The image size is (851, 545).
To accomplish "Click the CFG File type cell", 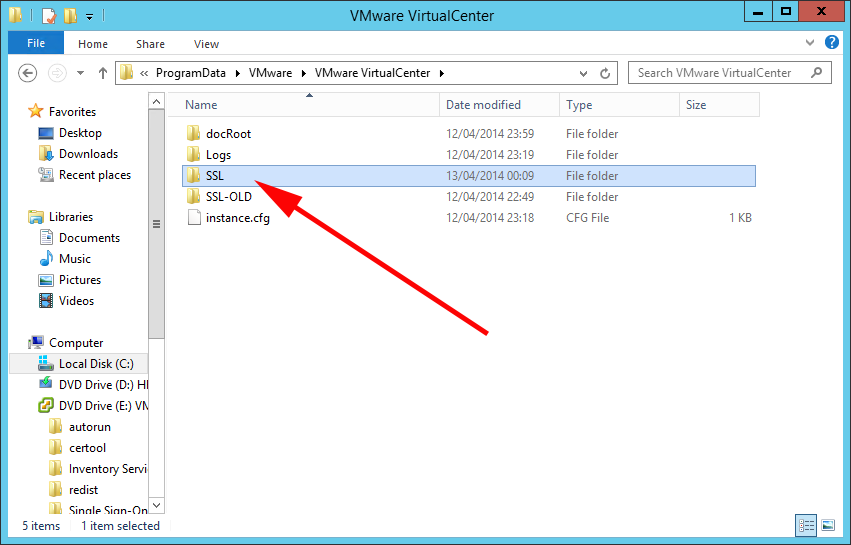I will click(x=587, y=218).
